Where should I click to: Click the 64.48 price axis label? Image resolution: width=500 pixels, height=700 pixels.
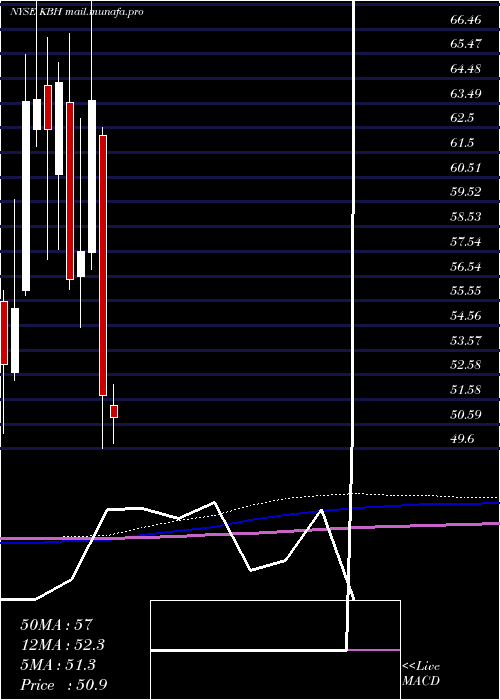click(466, 69)
